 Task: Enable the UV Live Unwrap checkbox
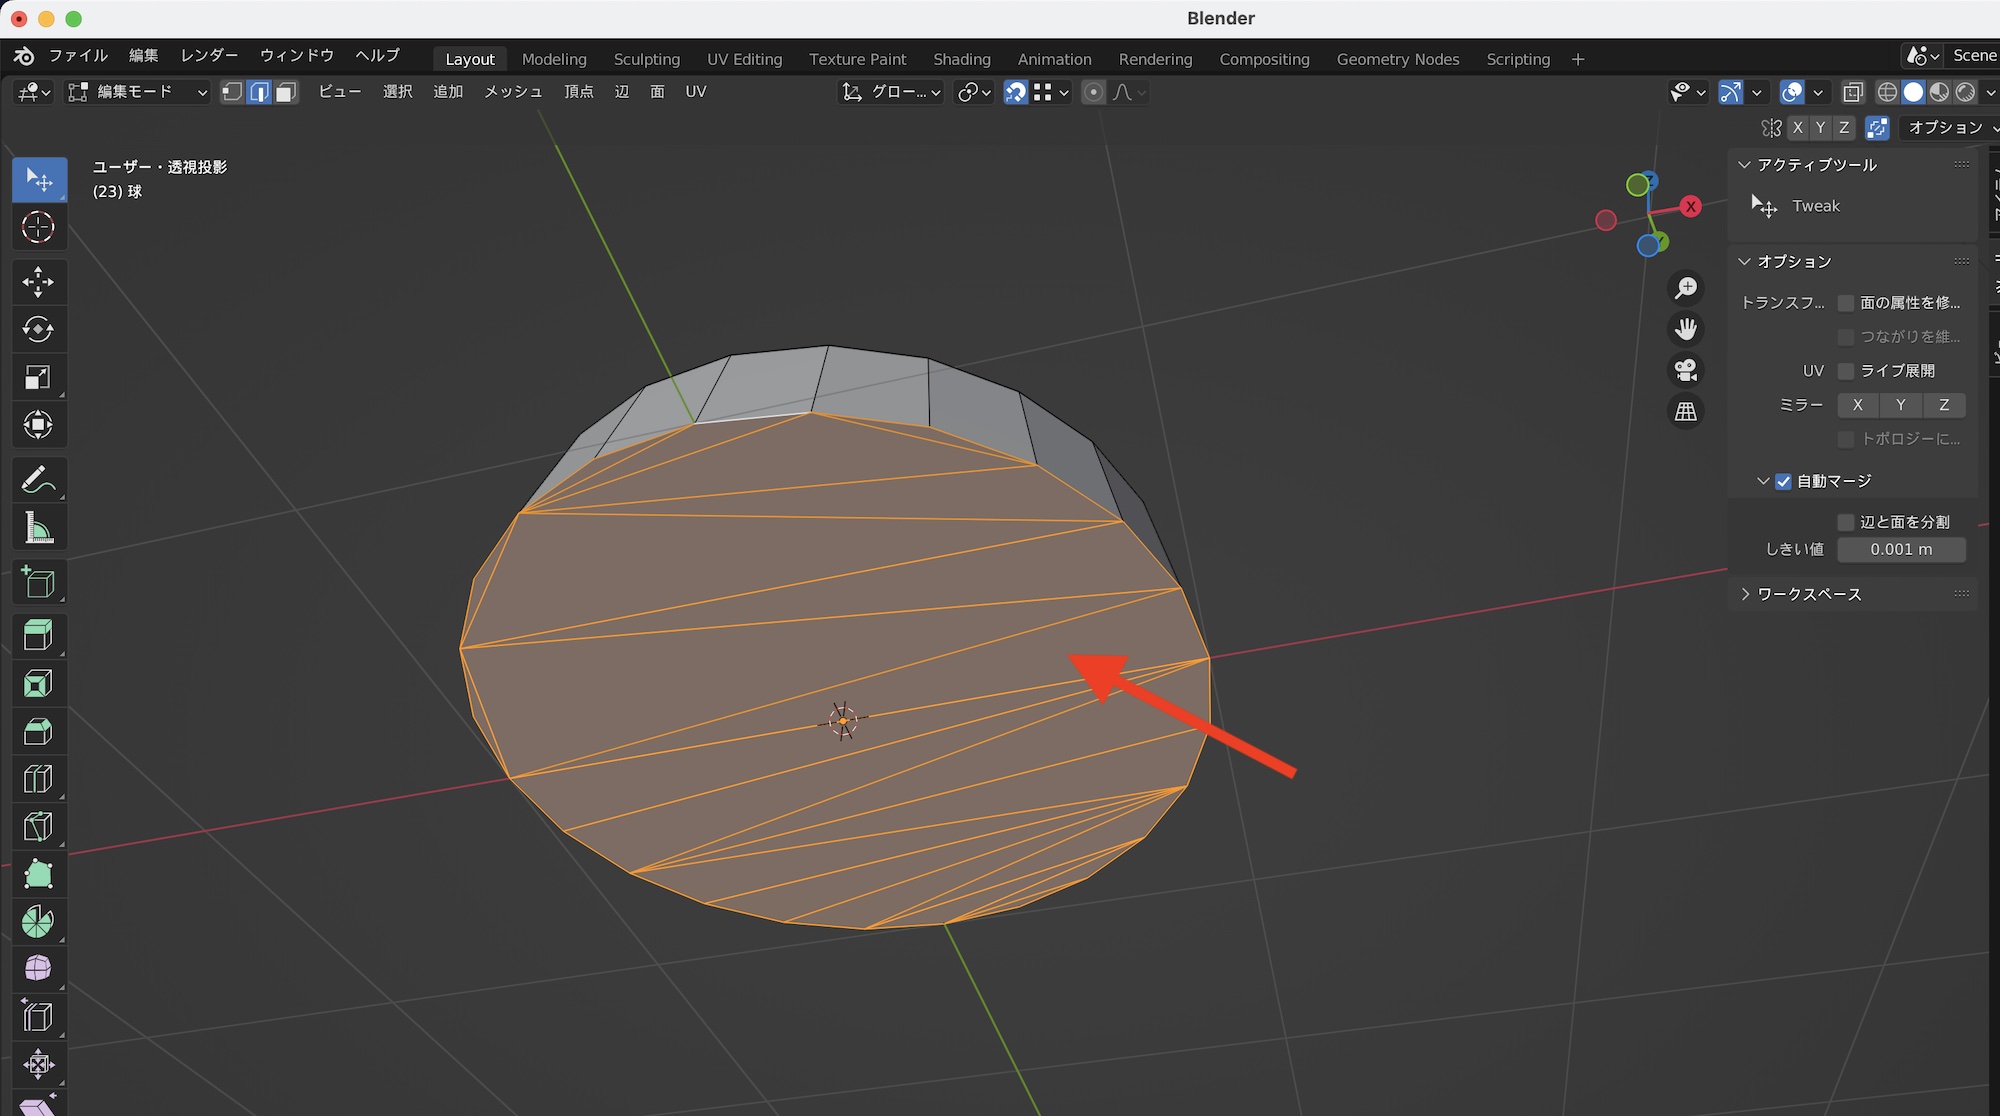point(1846,371)
